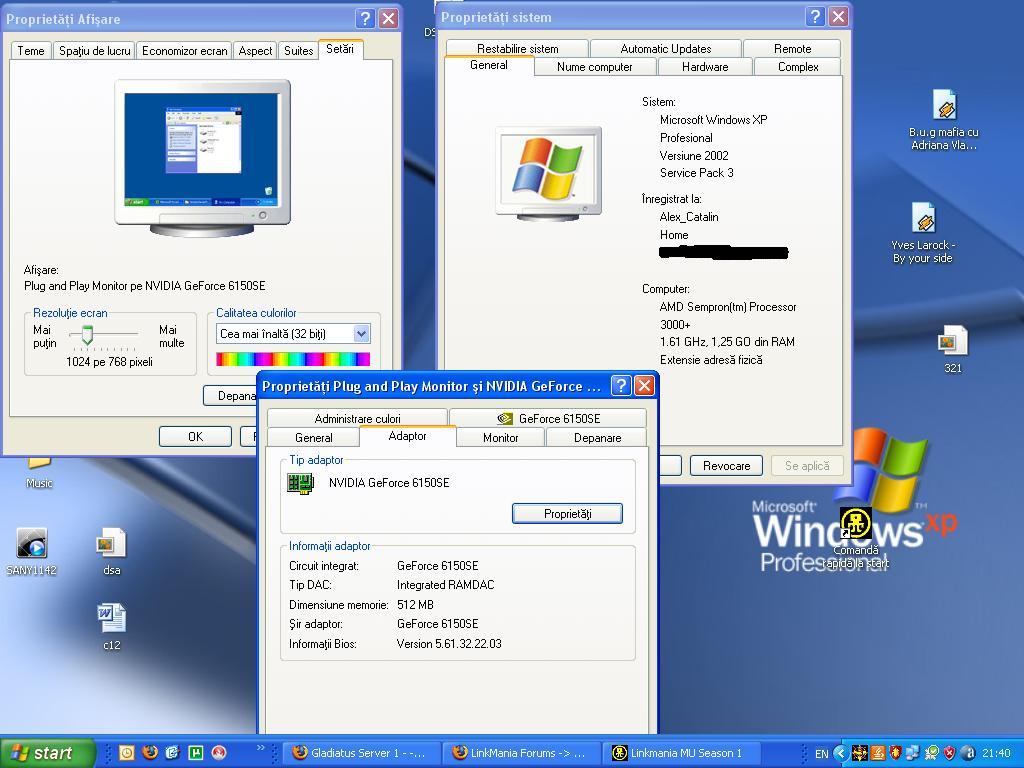The image size is (1024, 768).
Task: Click the green checkmark tray icon
Action: coord(932,753)
